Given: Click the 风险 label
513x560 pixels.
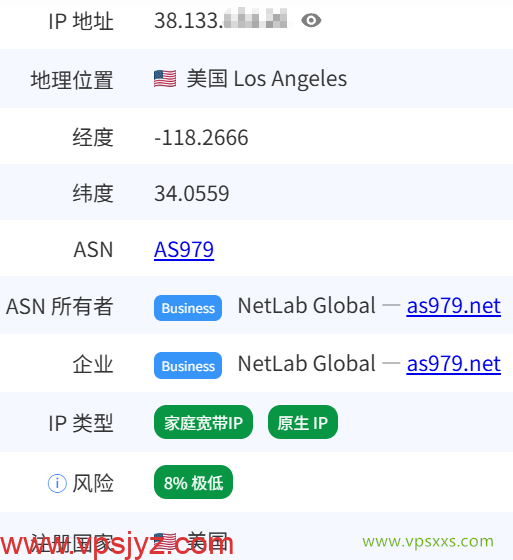Looking at the screenshot, I should [x=93, y=483].
